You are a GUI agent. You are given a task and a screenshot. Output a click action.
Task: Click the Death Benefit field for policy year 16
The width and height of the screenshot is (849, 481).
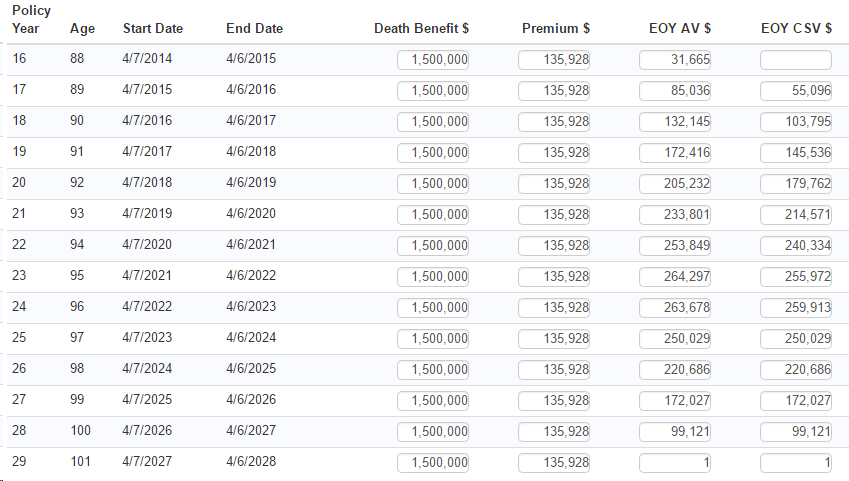pos(433,60)
